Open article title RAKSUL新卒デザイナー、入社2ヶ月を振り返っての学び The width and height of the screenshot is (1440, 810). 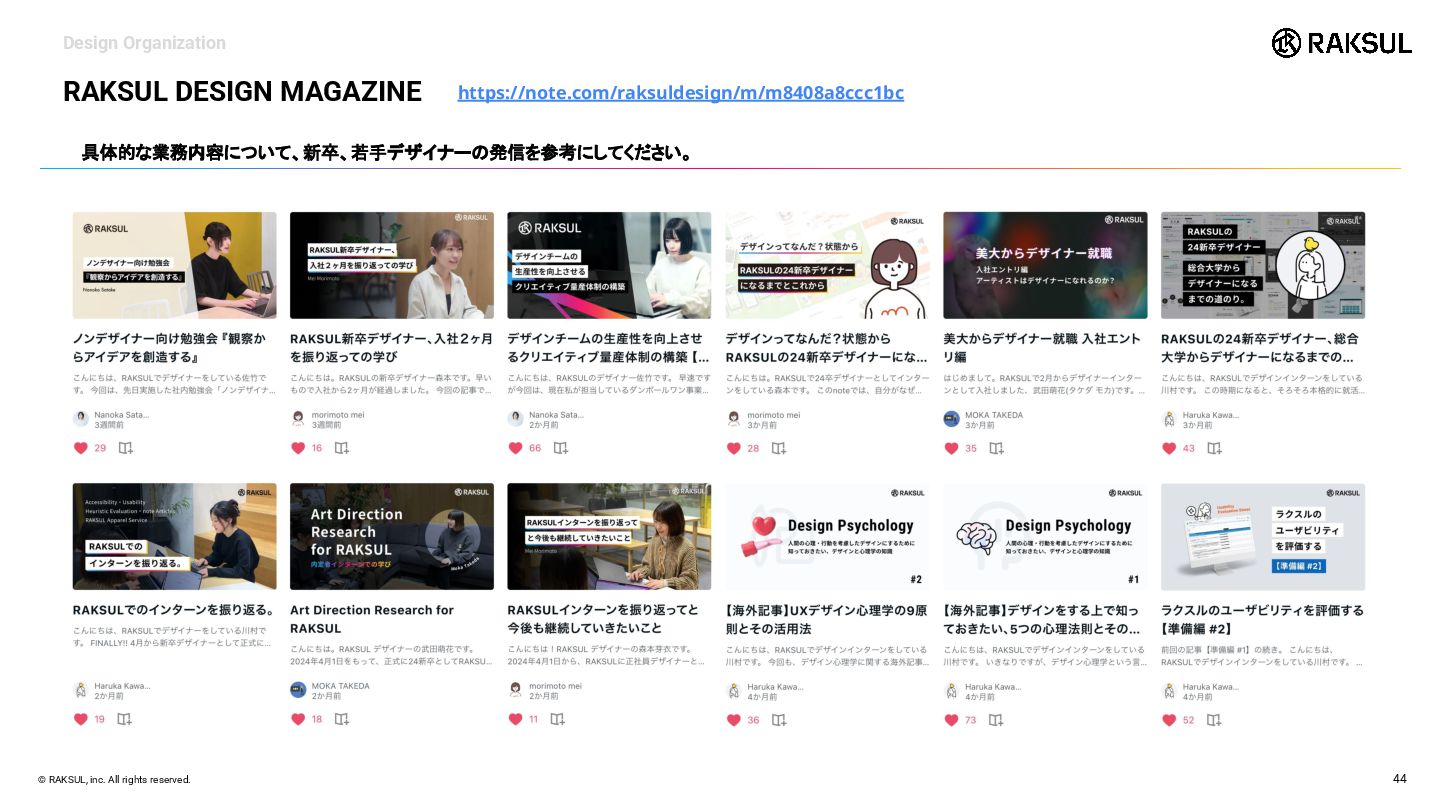point(391,348)
